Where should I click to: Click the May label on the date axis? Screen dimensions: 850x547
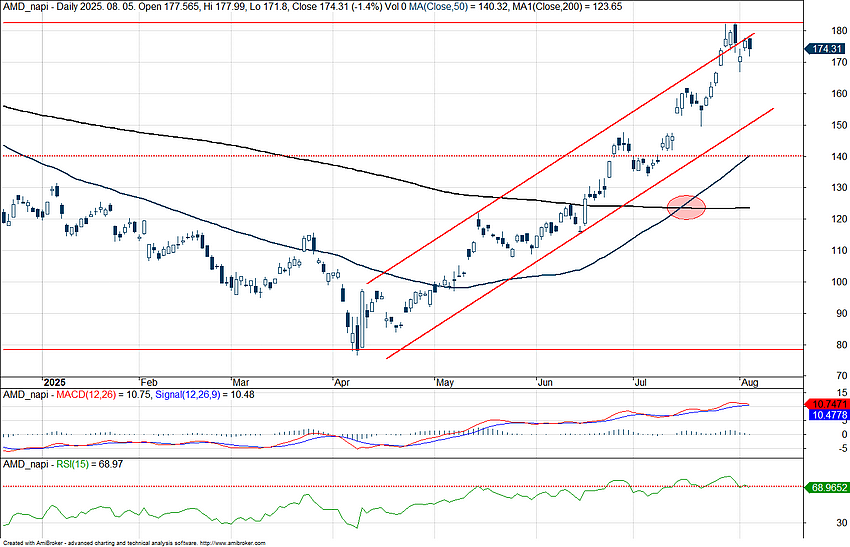coord(445,382)
